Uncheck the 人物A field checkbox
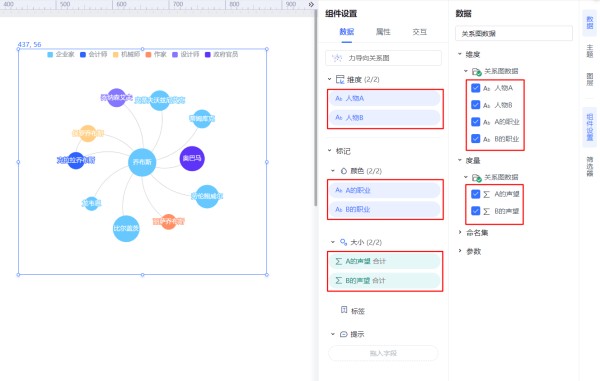Screen dimensions: 600x381 click(476, 88)
